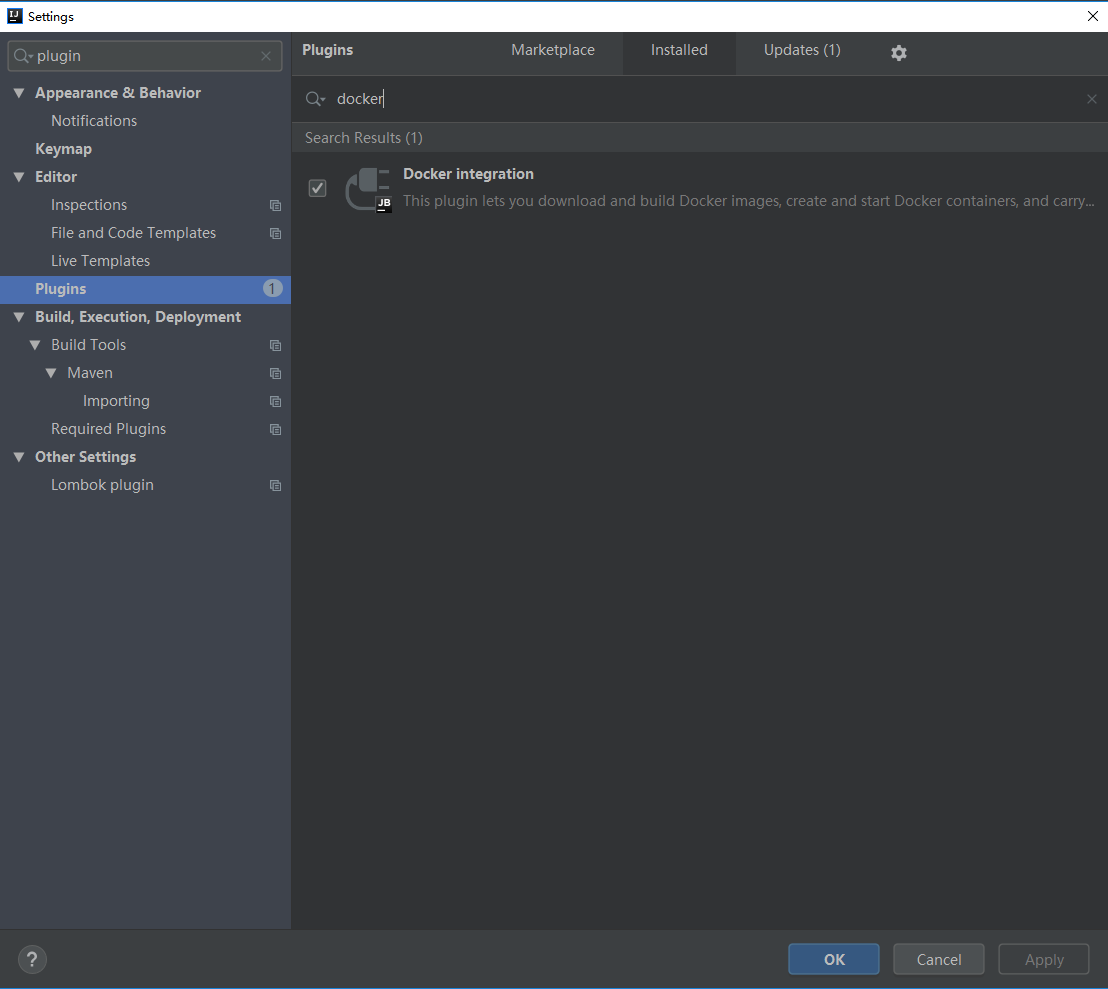
Task: Select Keymap in settings tree
Action: [x=64, y=149]
